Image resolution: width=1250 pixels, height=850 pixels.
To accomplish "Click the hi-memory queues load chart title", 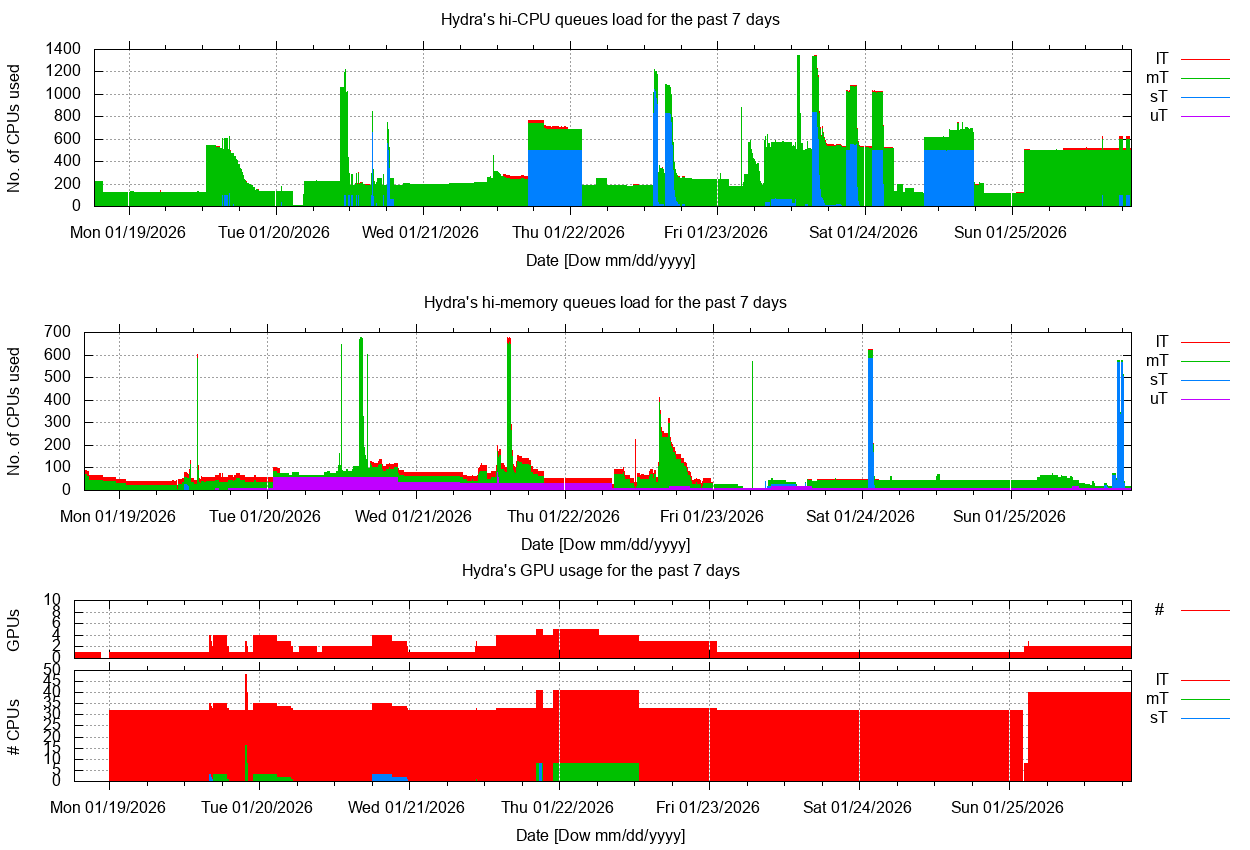I will (605, 302).
